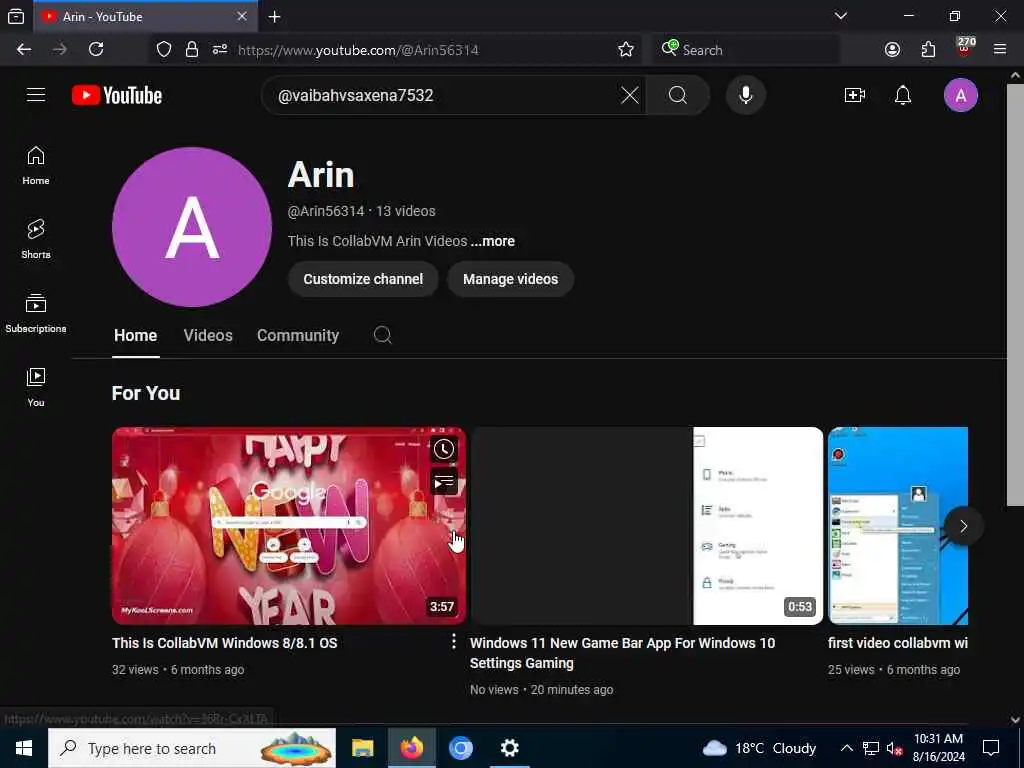Open the Firefox account icon
This screenshot has width=1024, height=768.
pos(892,50)
